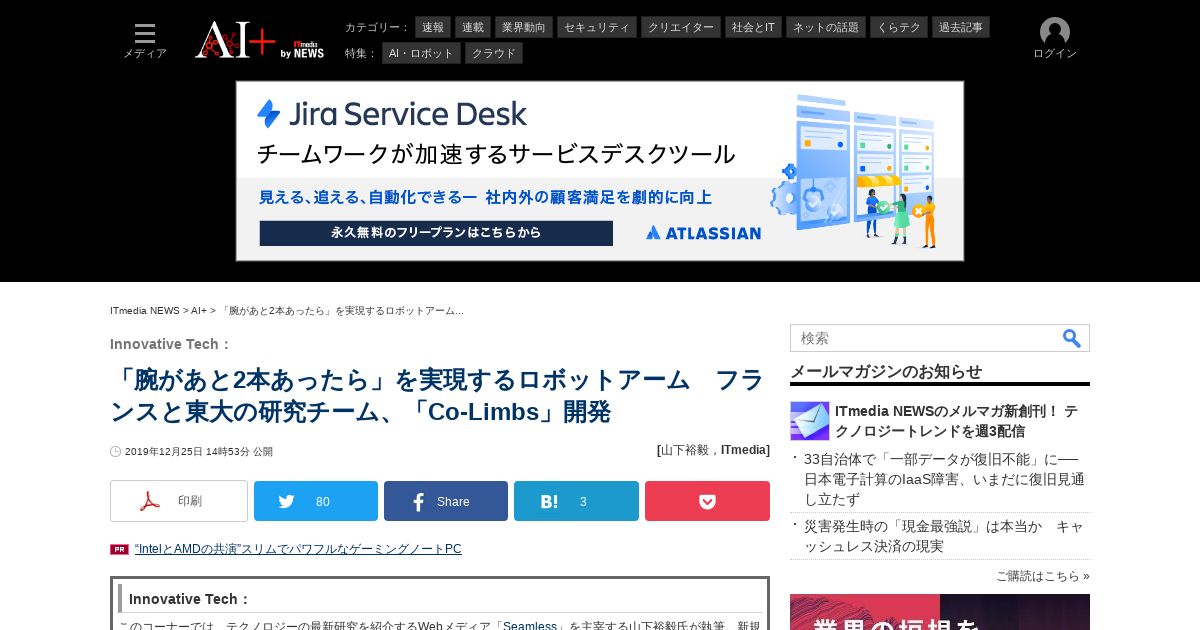The height and width of the screenshot is (630, 1200).
Task: Click the red PR badge icon
Action: tap(120, 549)
